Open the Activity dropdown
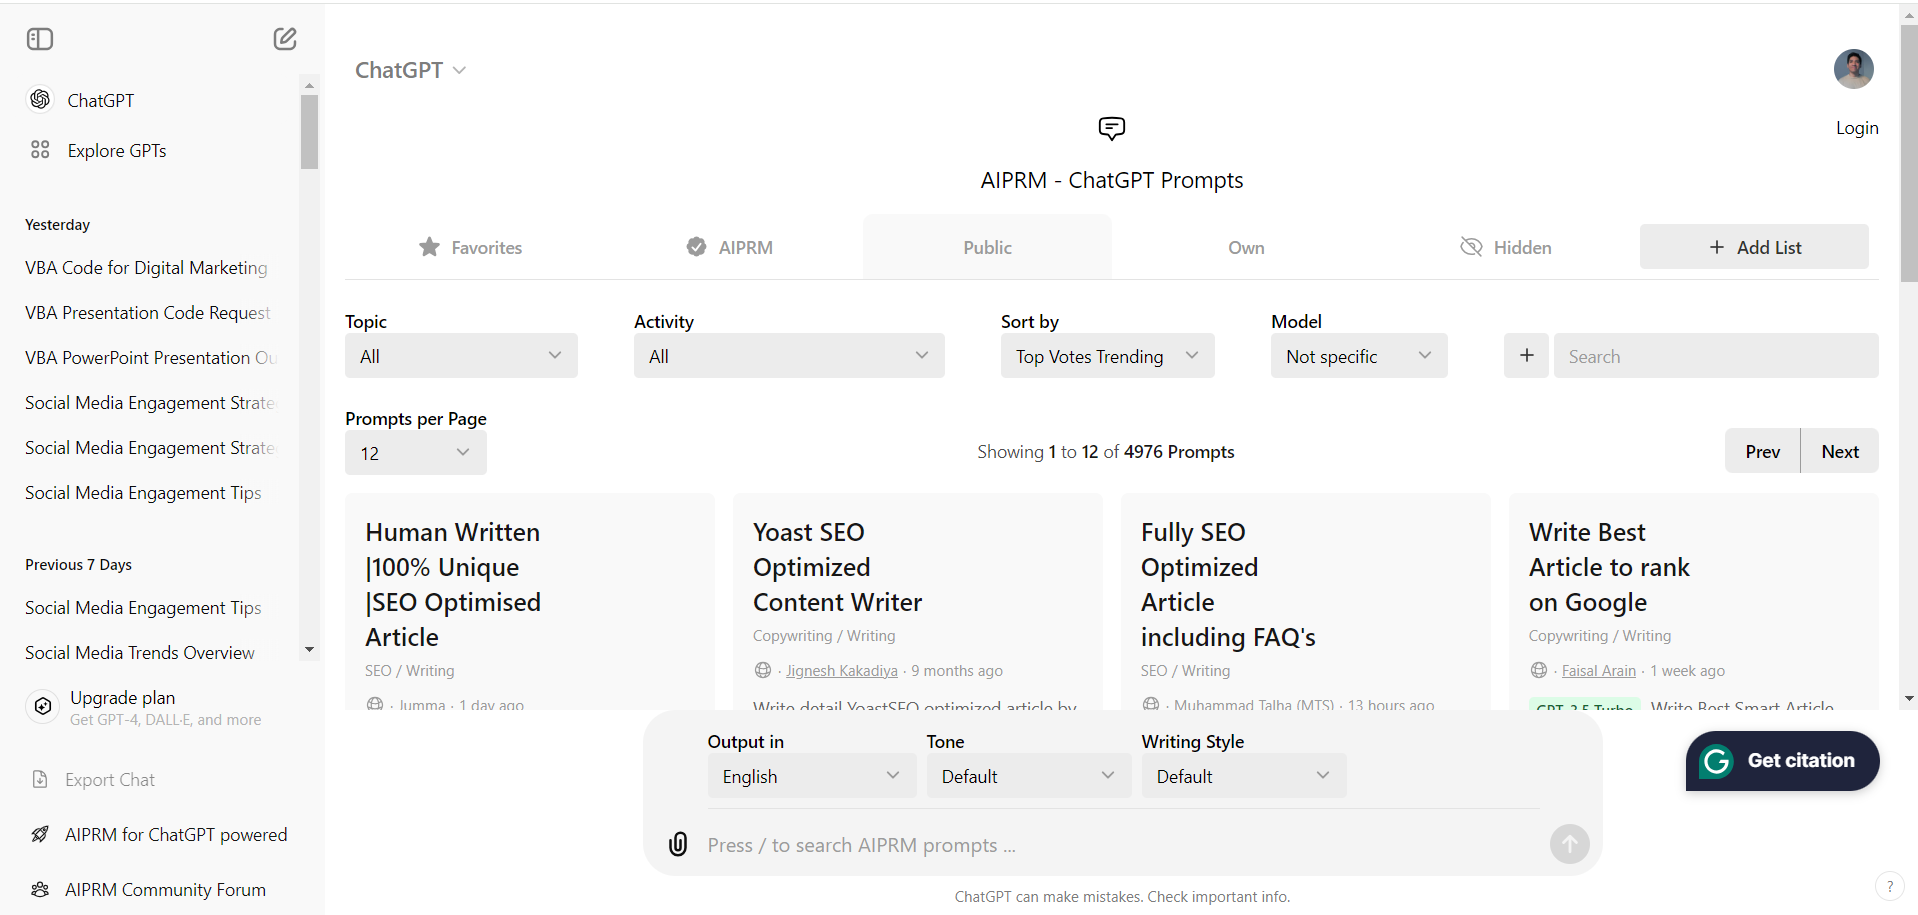 pos(789,356)
